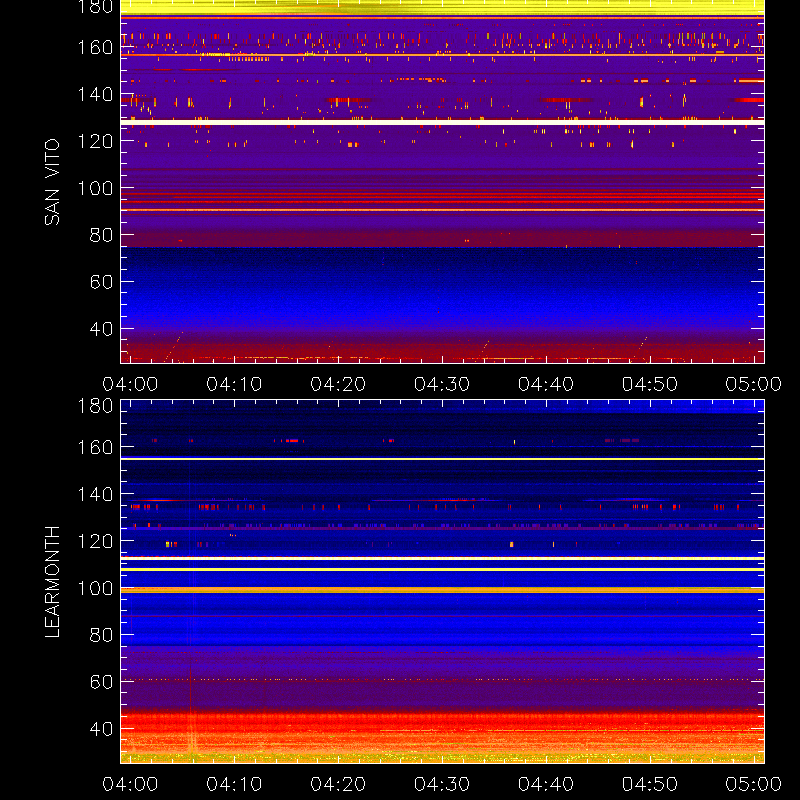Click 05:00 time label under SAN VITO plot
800x800 pixels.
pyautogui.click(x=754, y=384)
